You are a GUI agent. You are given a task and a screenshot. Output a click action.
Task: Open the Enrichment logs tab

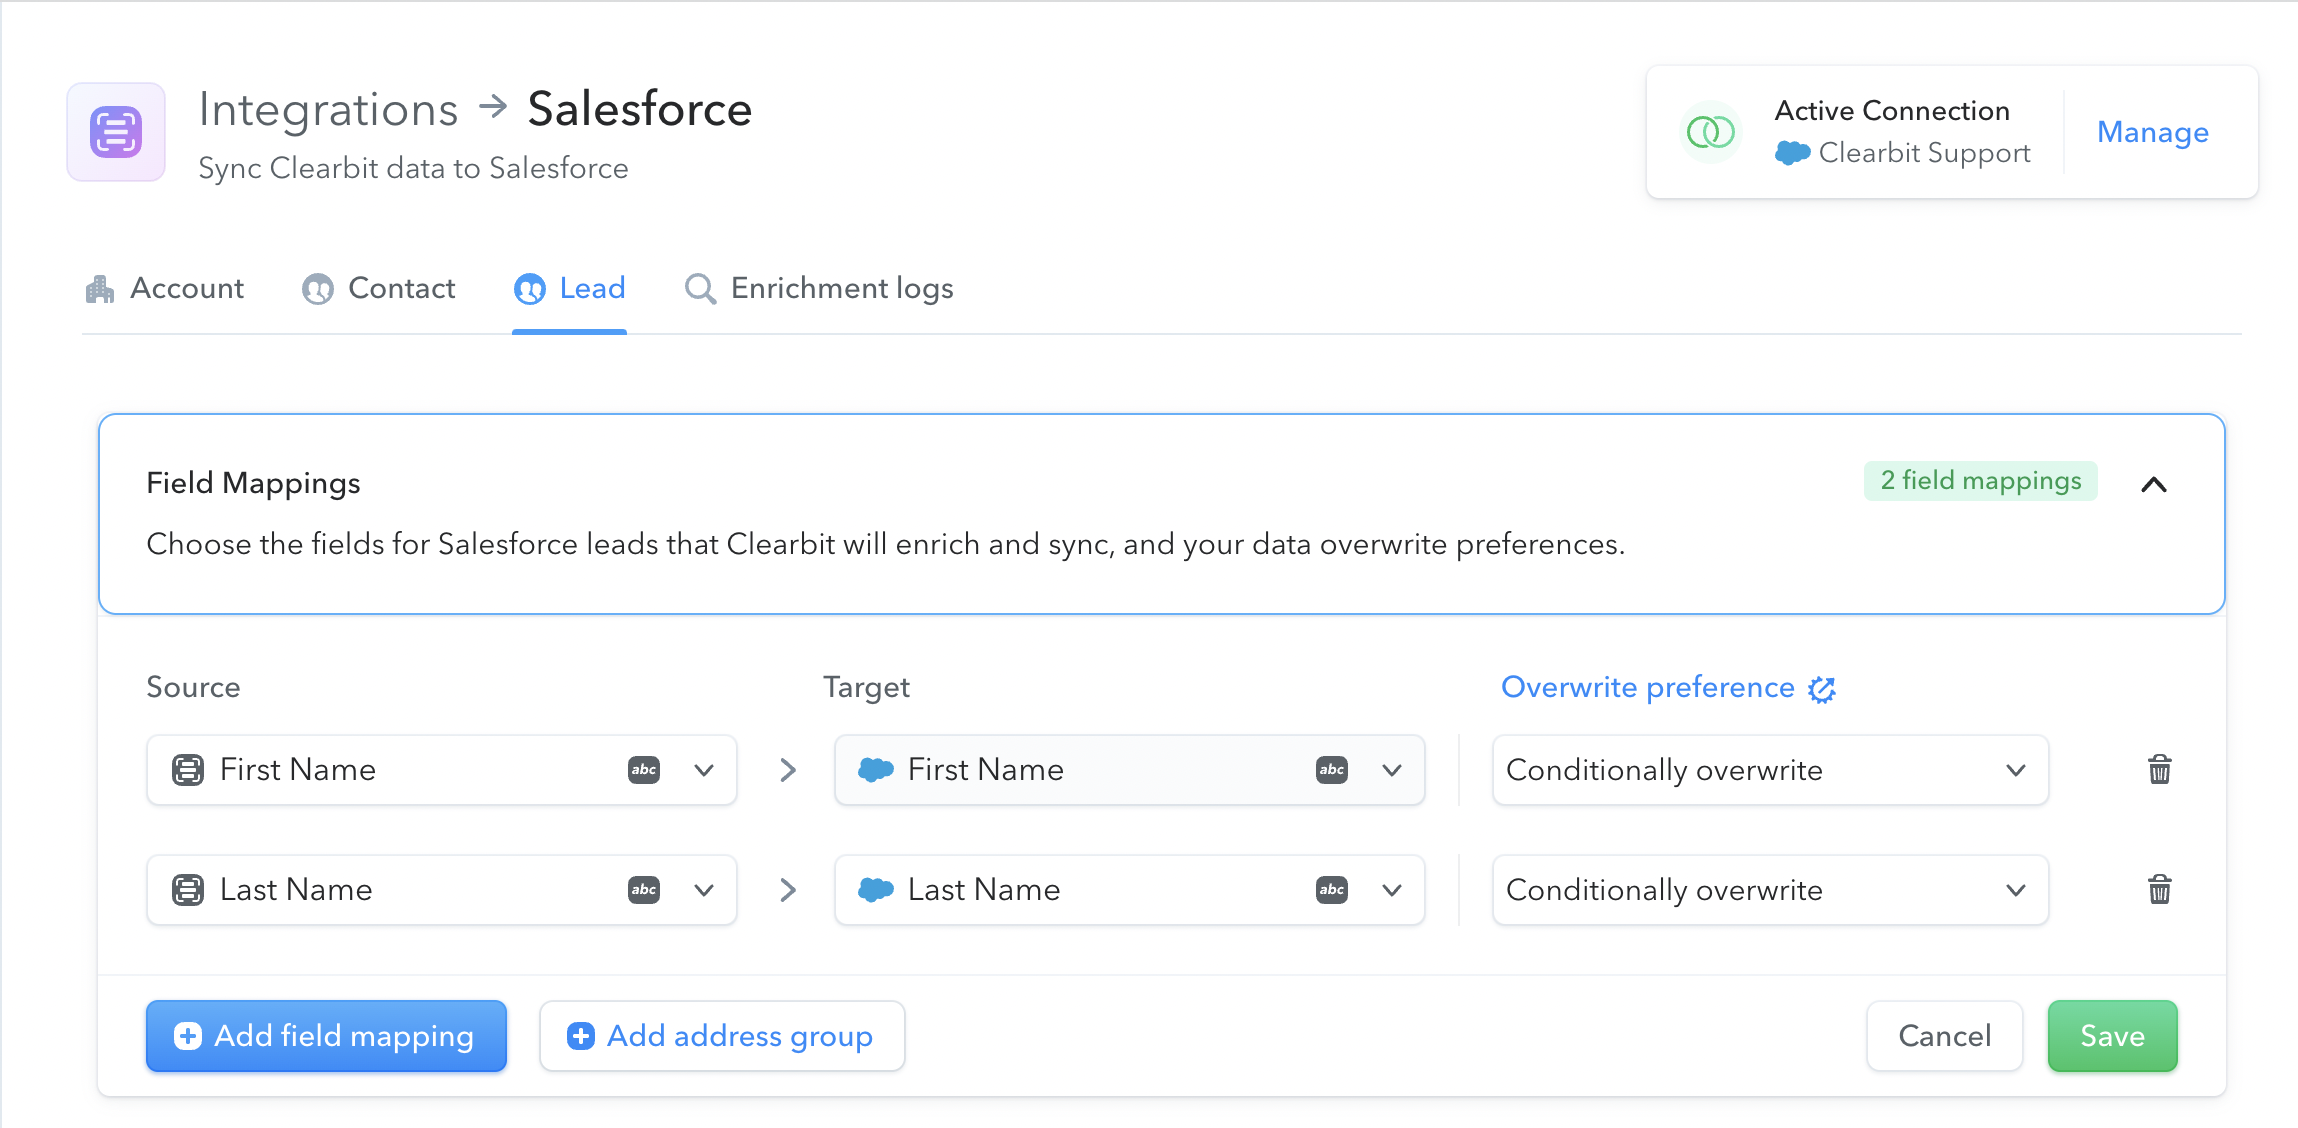click(818, 289)
